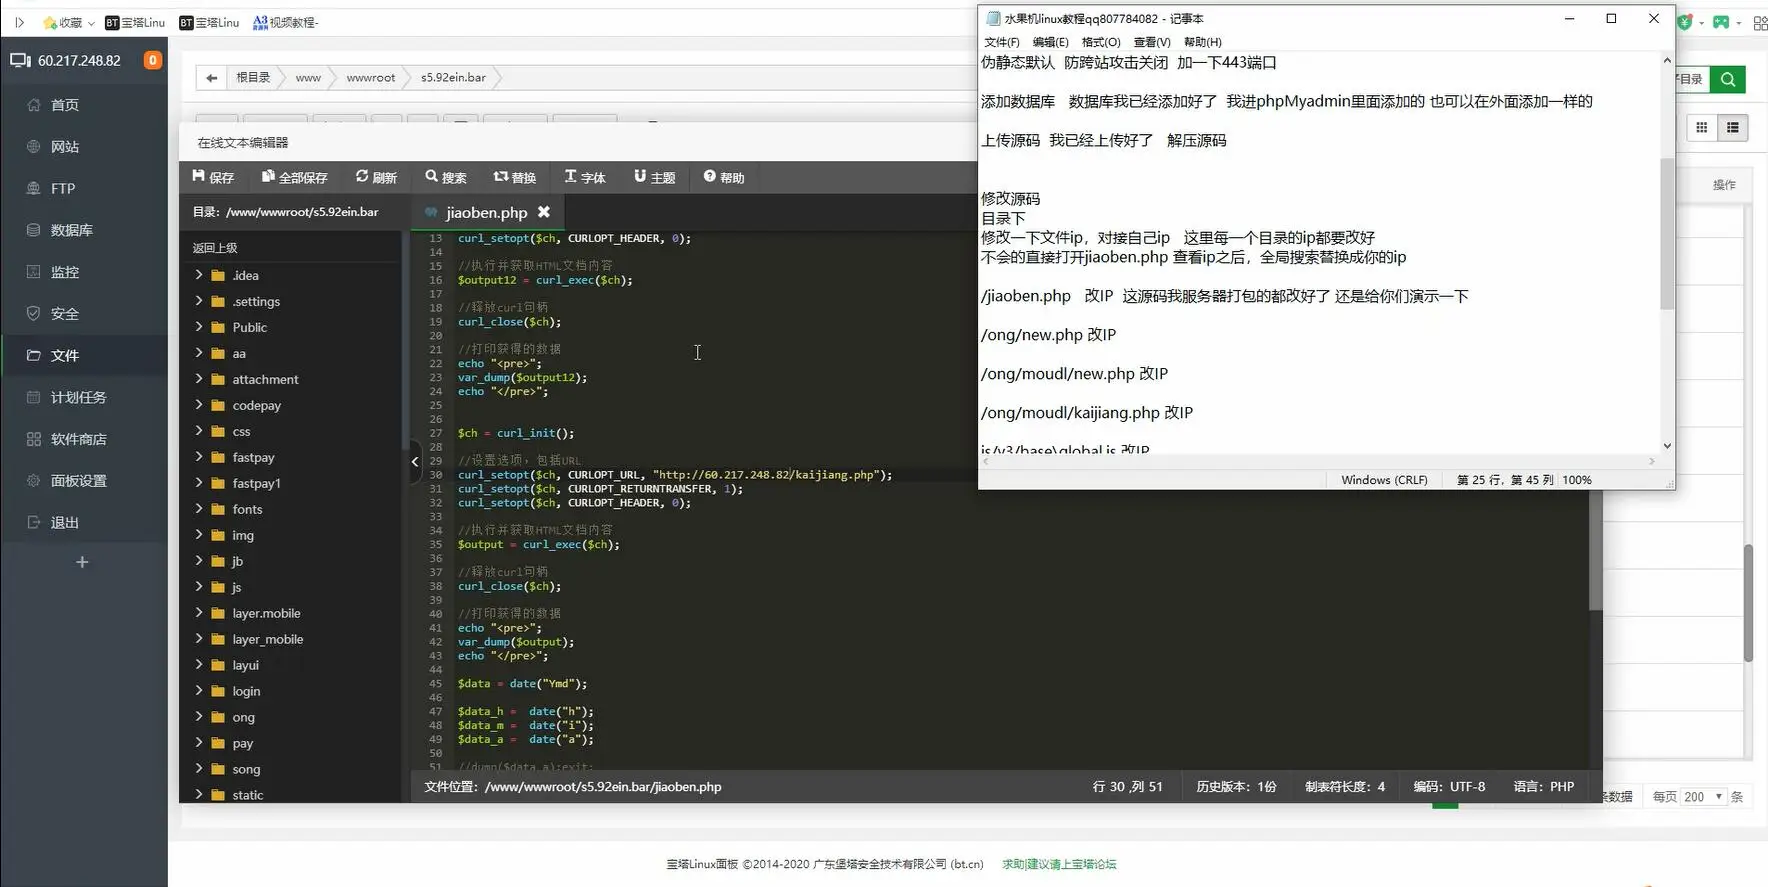Screen dimensions: 1768x887
Task: Open Notepad 格式(O) menu
Action: (x=1101, y=42)
